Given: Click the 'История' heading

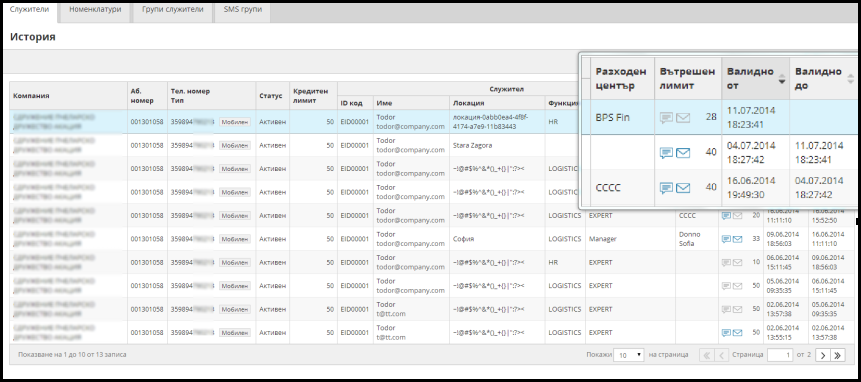Looking at the screenshot, I should 33,37.
